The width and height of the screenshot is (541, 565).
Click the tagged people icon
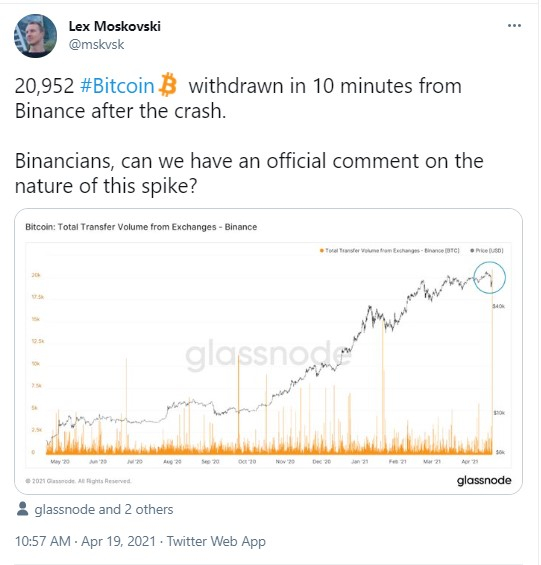click(x=22, y=509)
